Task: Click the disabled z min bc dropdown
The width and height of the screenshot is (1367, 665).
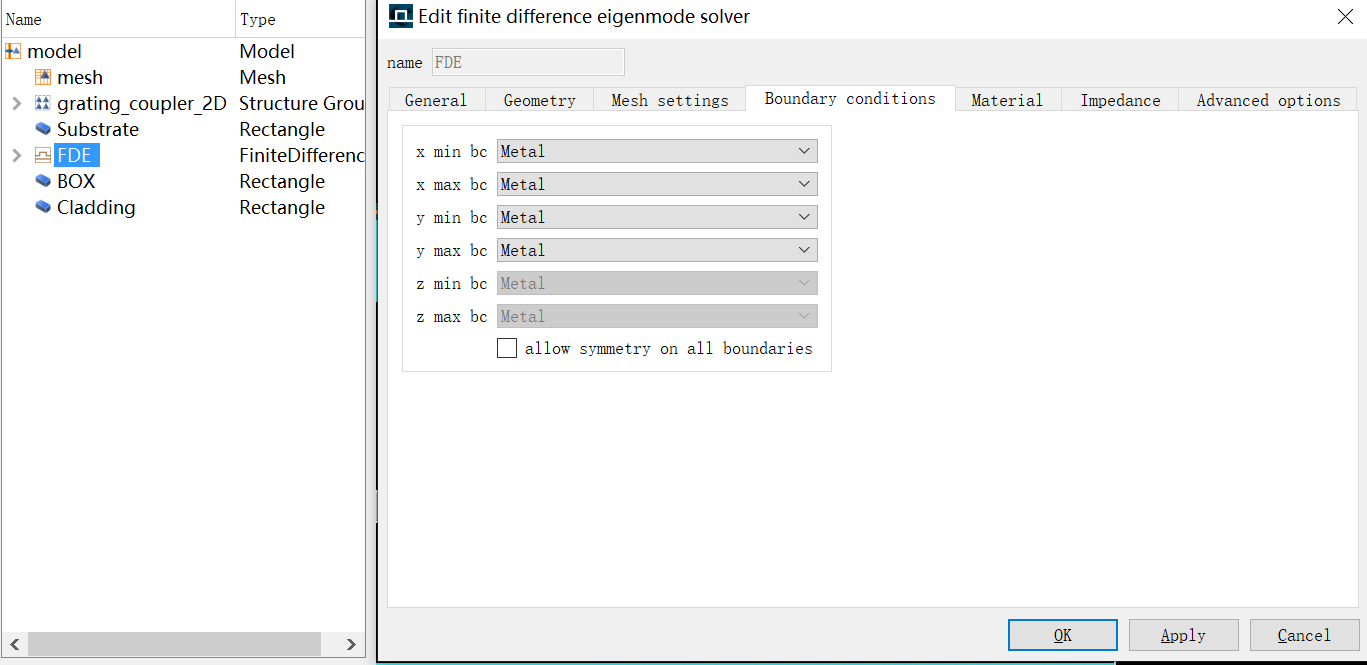Action: 657,283
